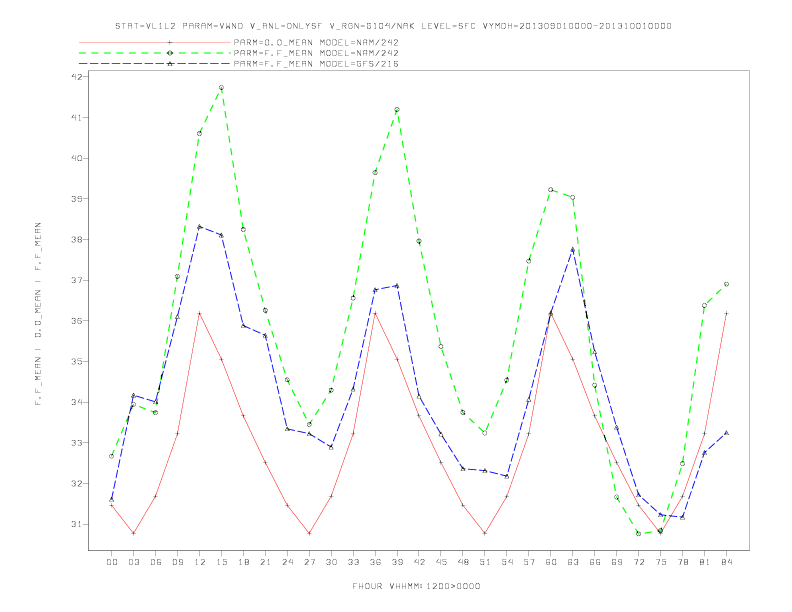The height and width of the screenshot is (612, 792).
Task: Click x-axis forecast hour label 06
Action: coord(156,562)
